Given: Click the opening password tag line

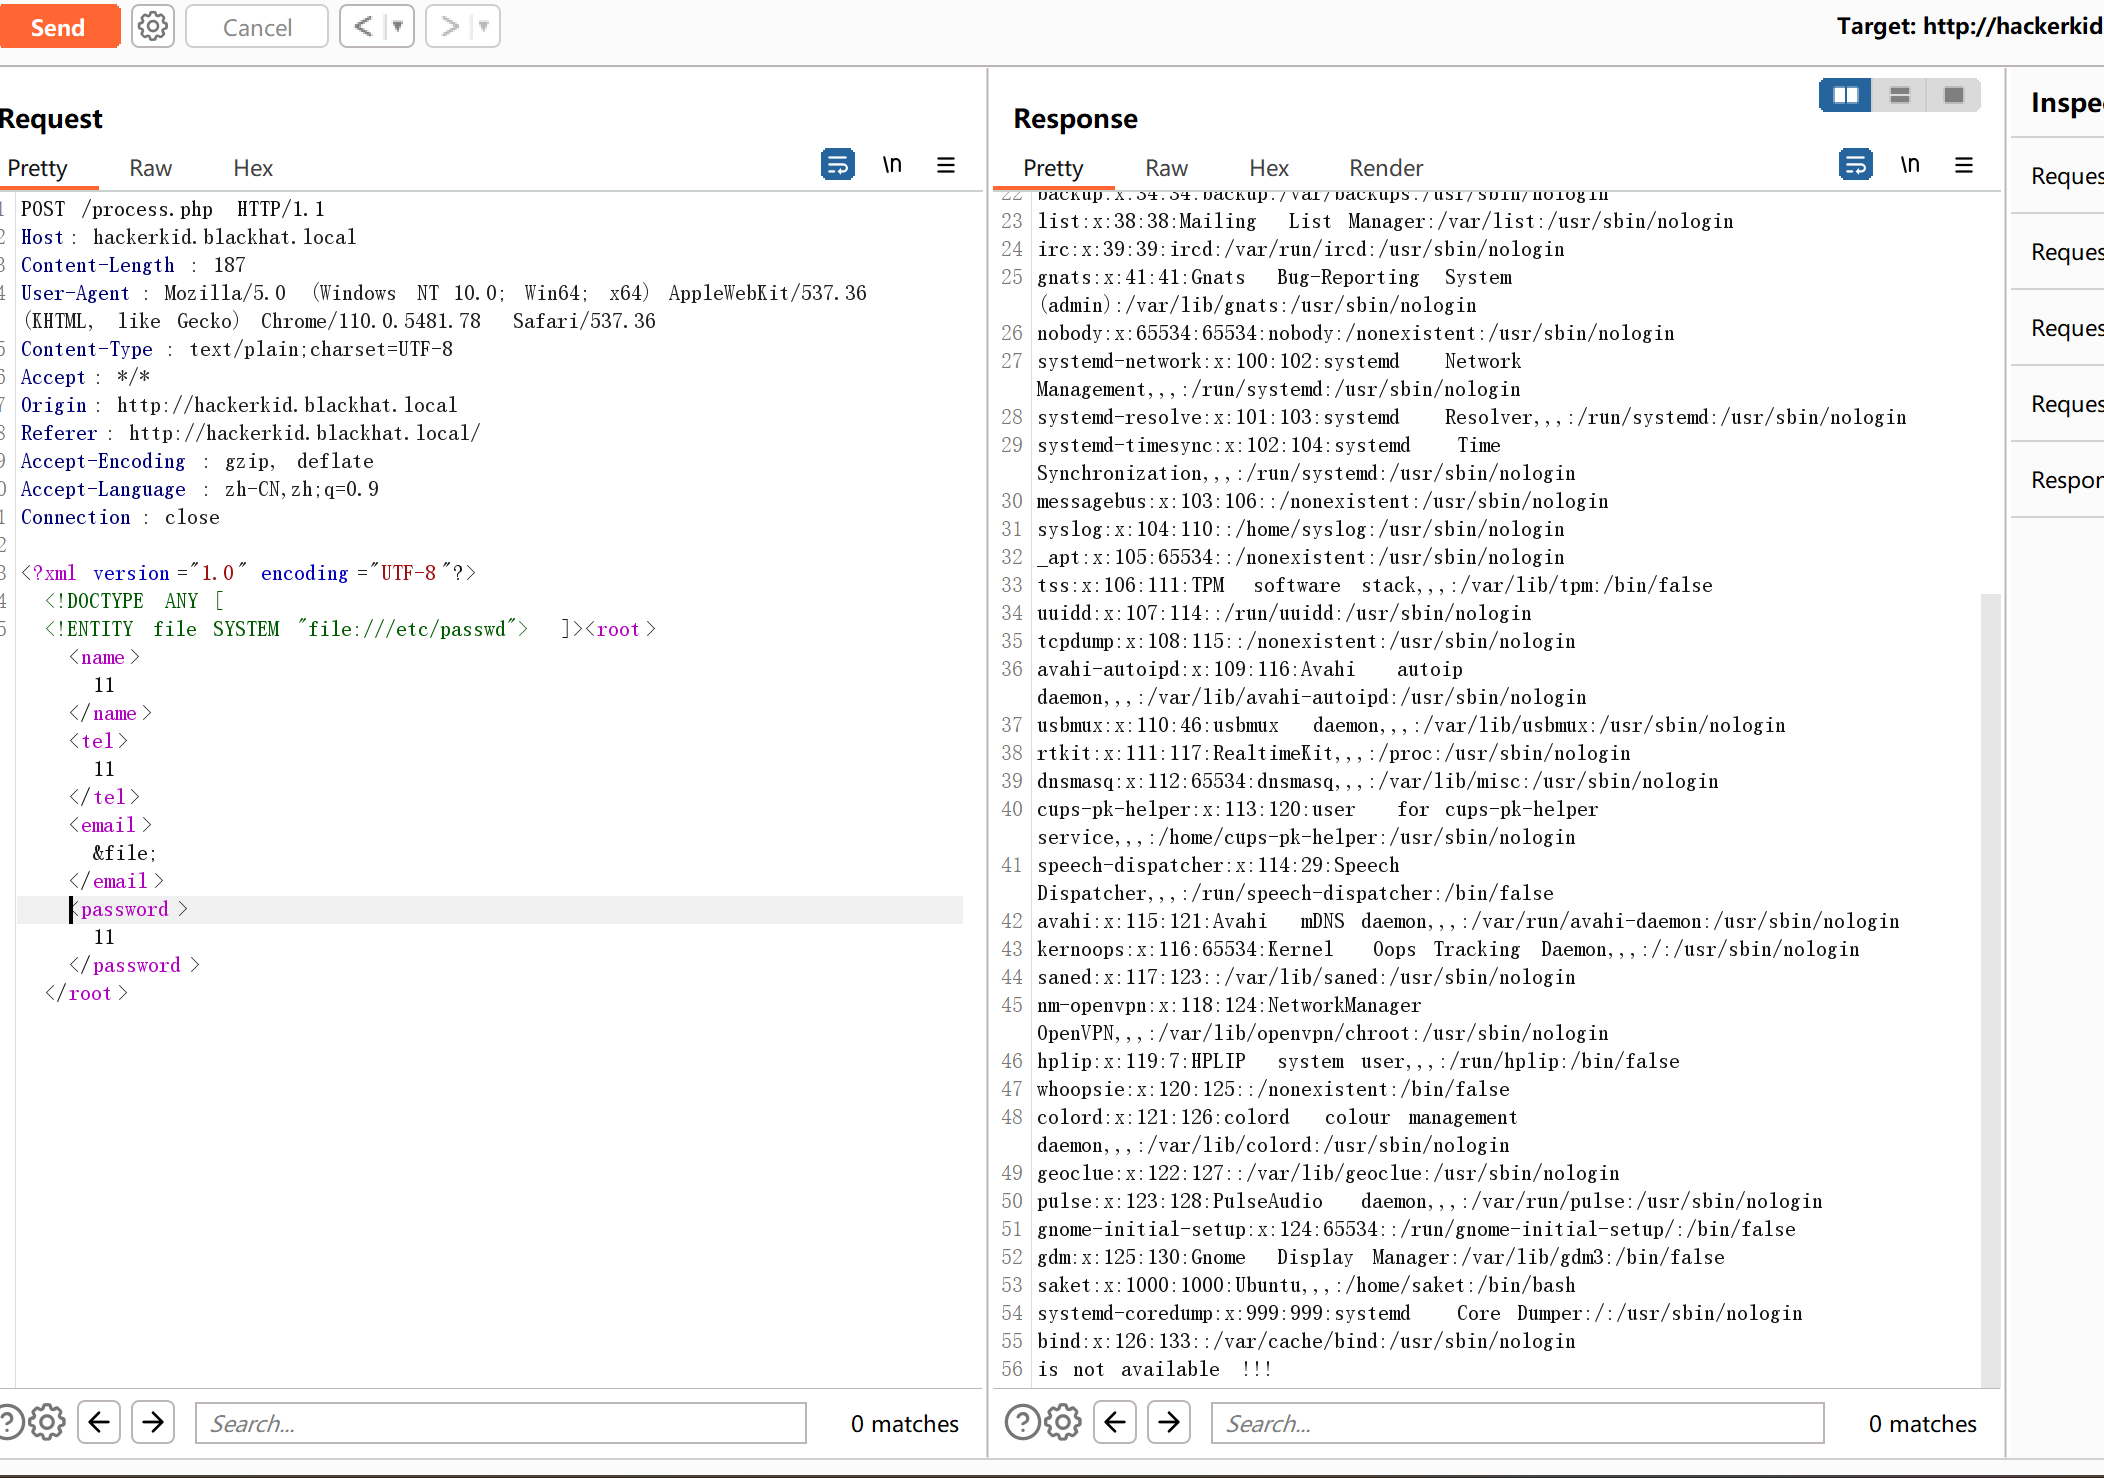Looking at the screenshot, I should tap(128, 909).
